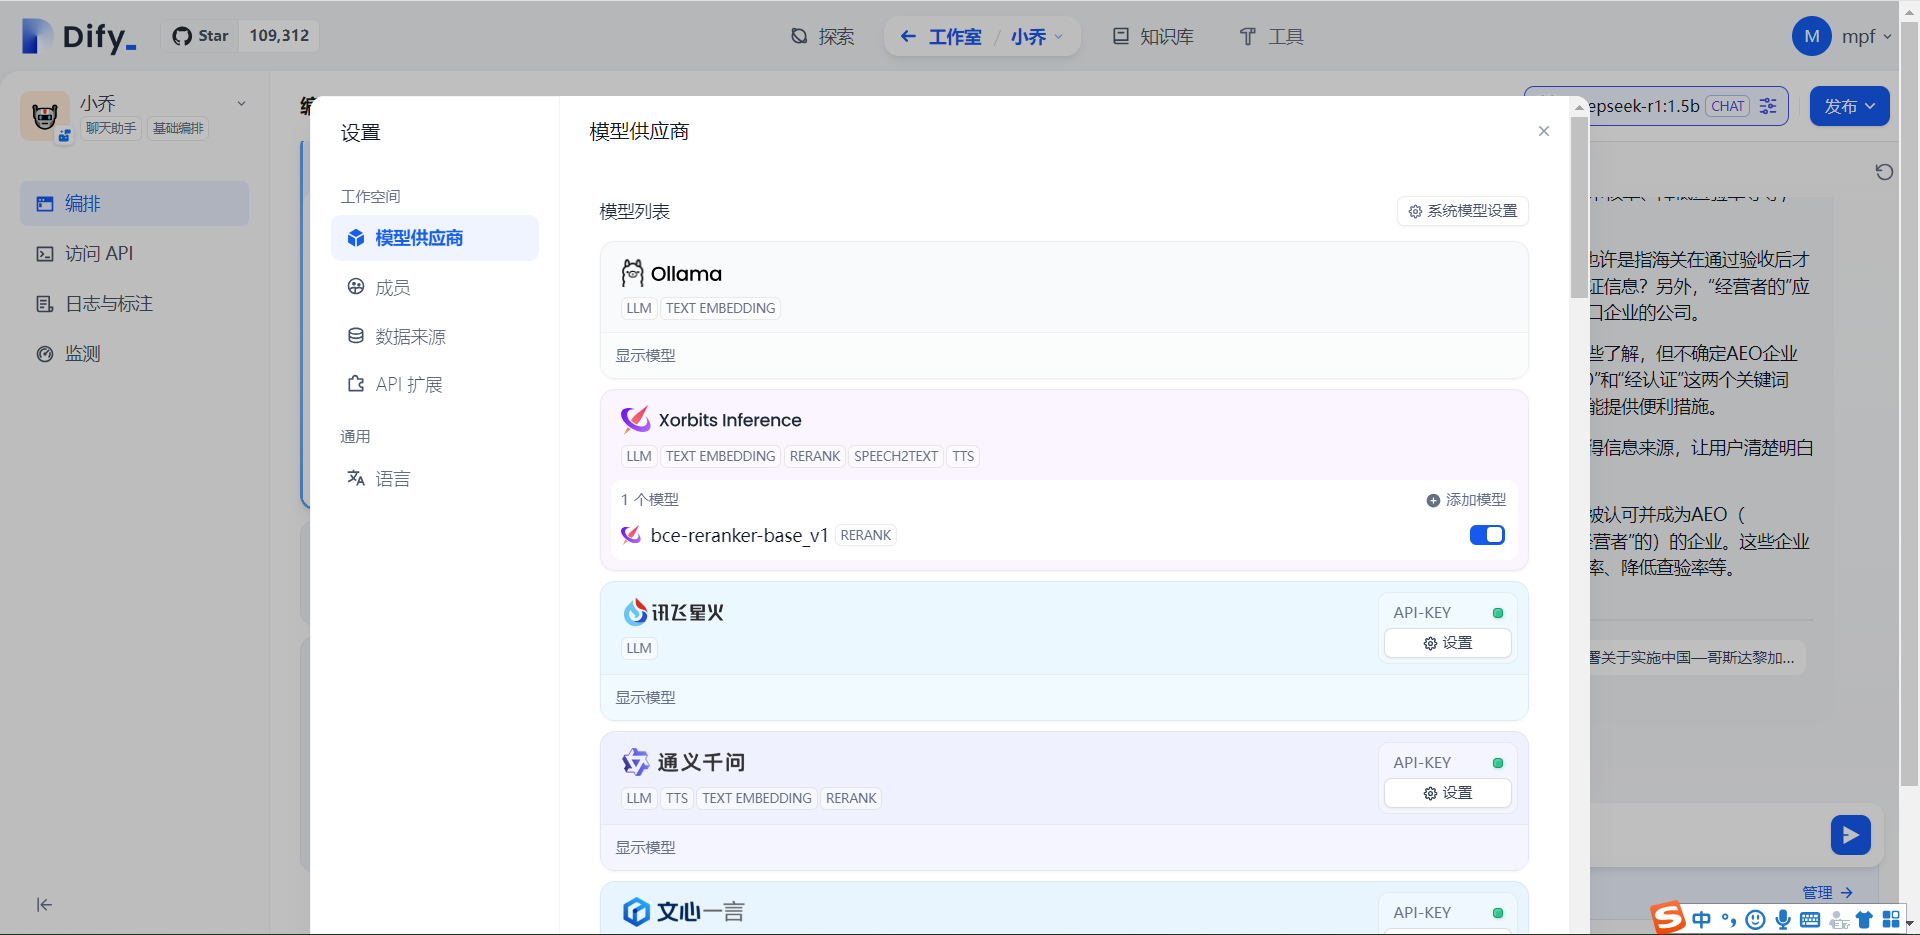Viewport: 1920px width, 935px height.
Task: Select 语言 under 通用 settings
Action: coord(393,478)
